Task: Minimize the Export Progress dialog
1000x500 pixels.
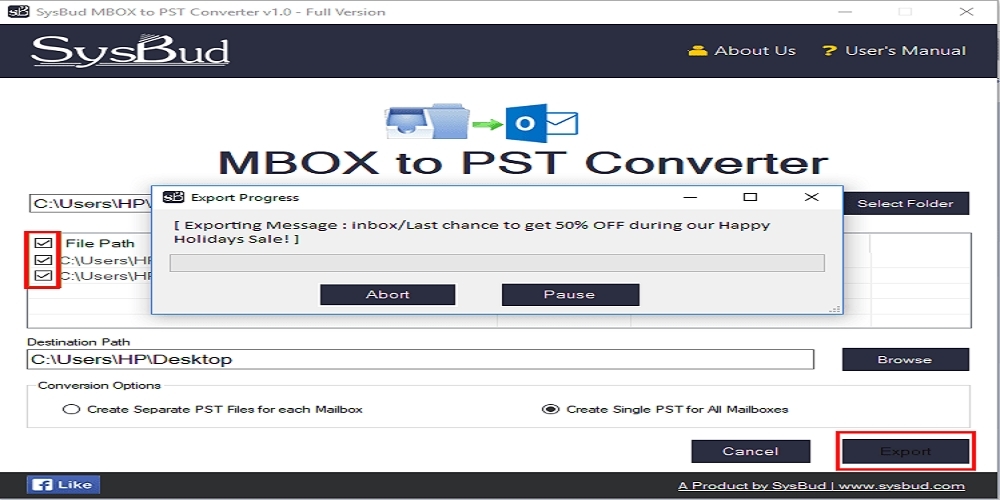Action: [x=690, y=198]
